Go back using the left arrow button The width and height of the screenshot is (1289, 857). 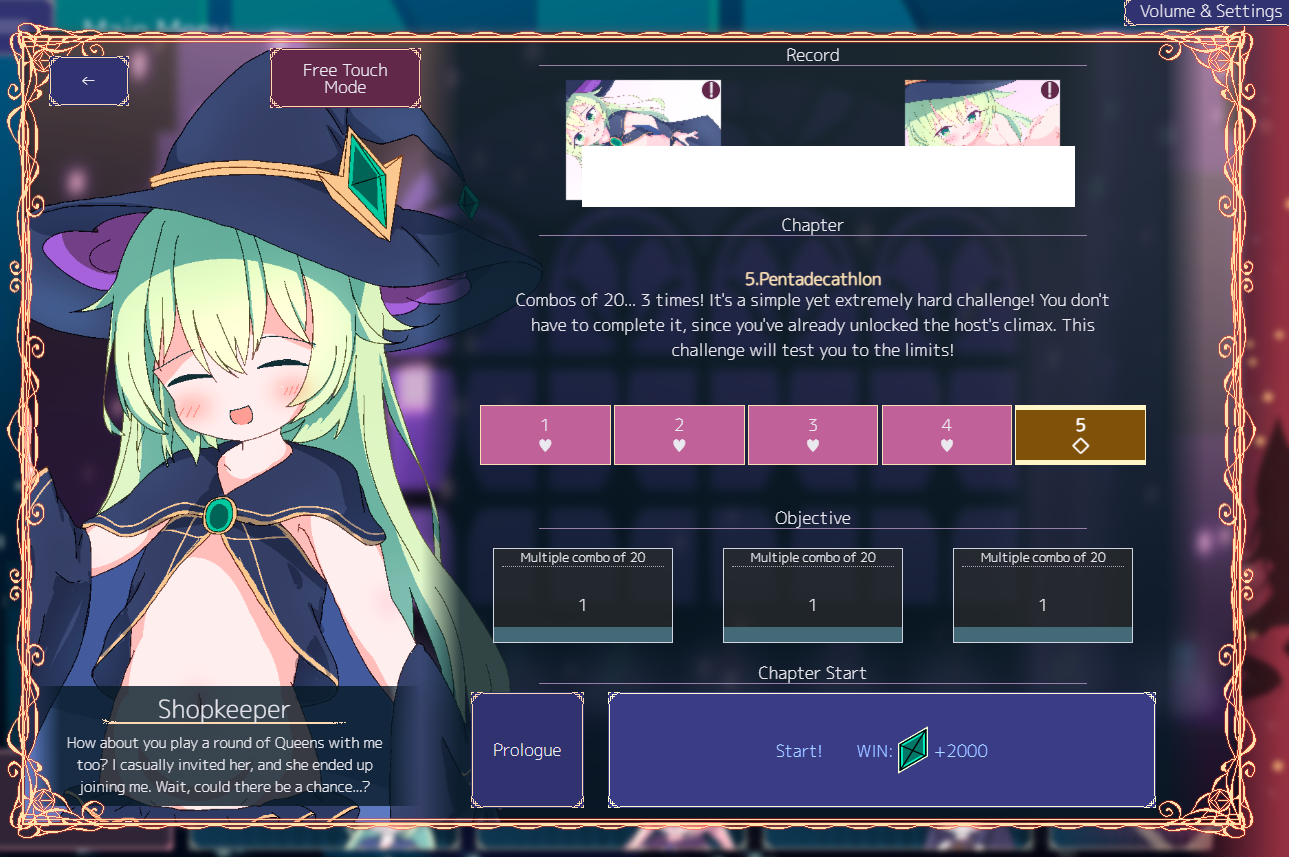point(89,81)
